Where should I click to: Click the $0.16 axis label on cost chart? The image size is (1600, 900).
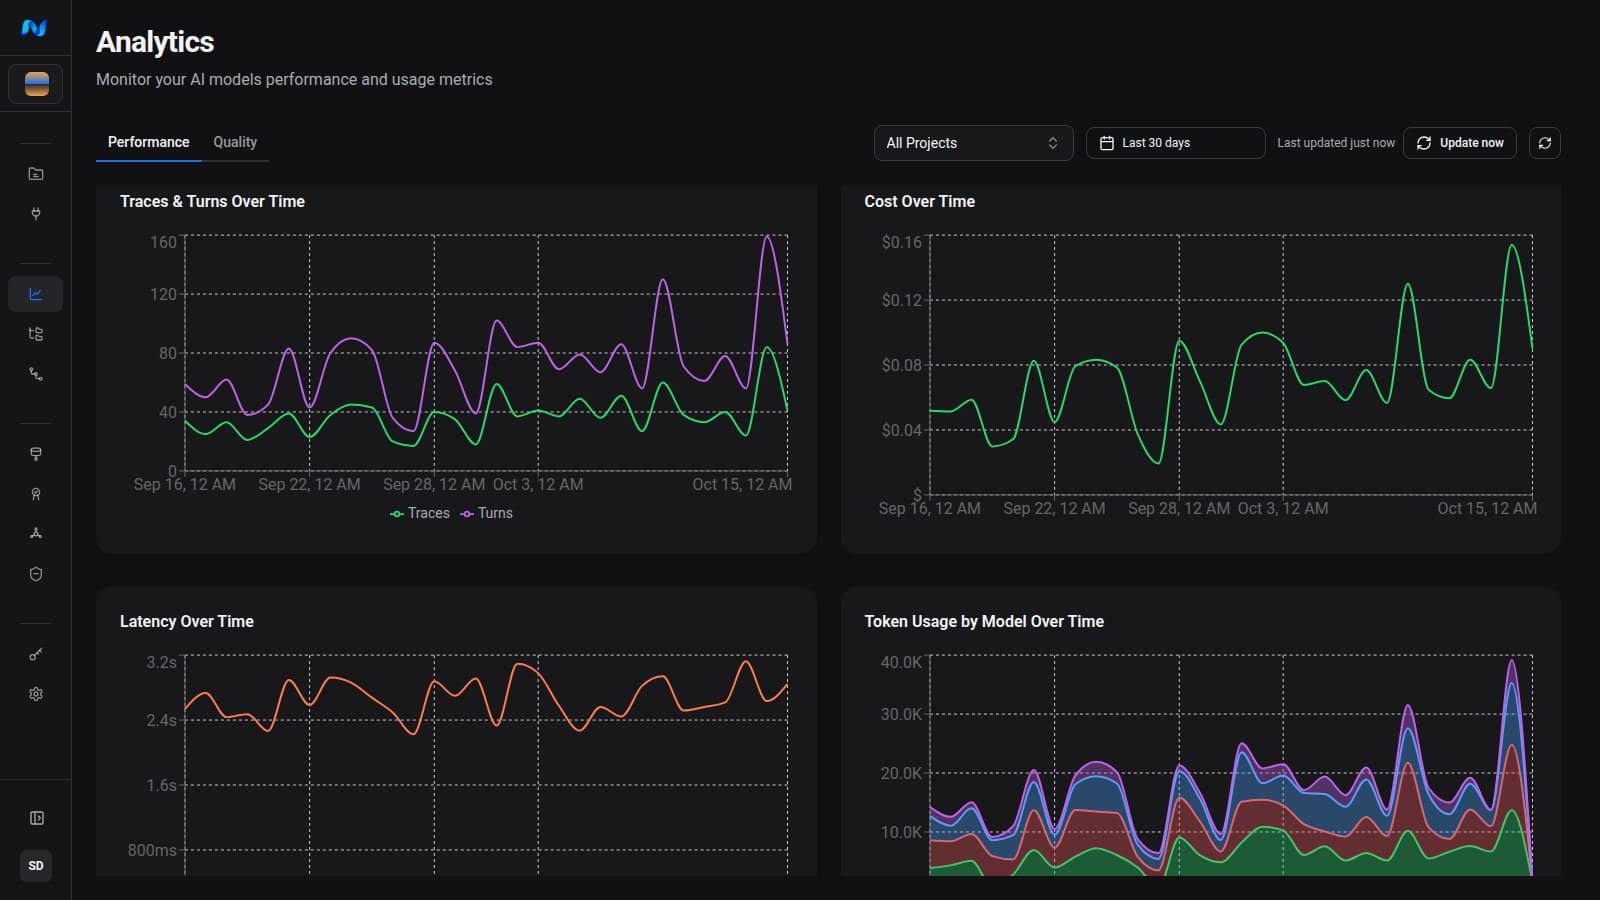[x=901, y=242]
